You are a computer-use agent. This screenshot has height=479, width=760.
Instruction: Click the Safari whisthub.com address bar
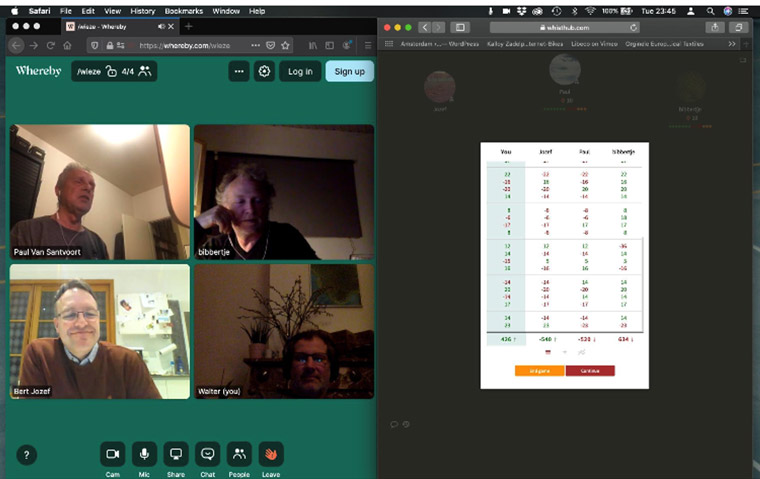pyautogui.click(x=565, y=28)
